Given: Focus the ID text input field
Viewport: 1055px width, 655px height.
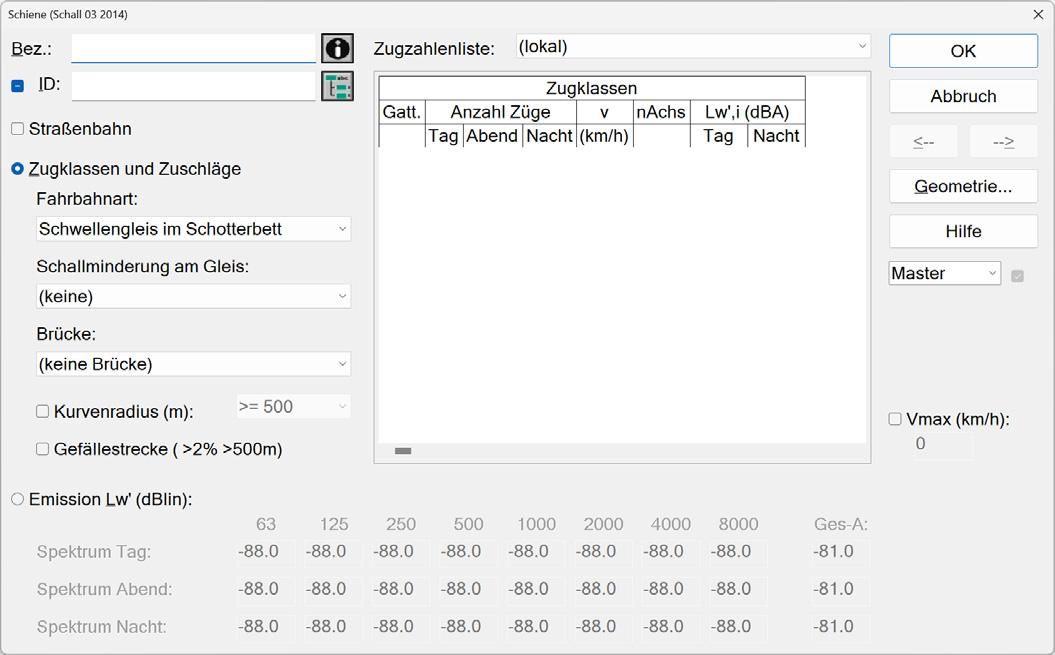Looking at the screenshot, I should tap(193, 86).
